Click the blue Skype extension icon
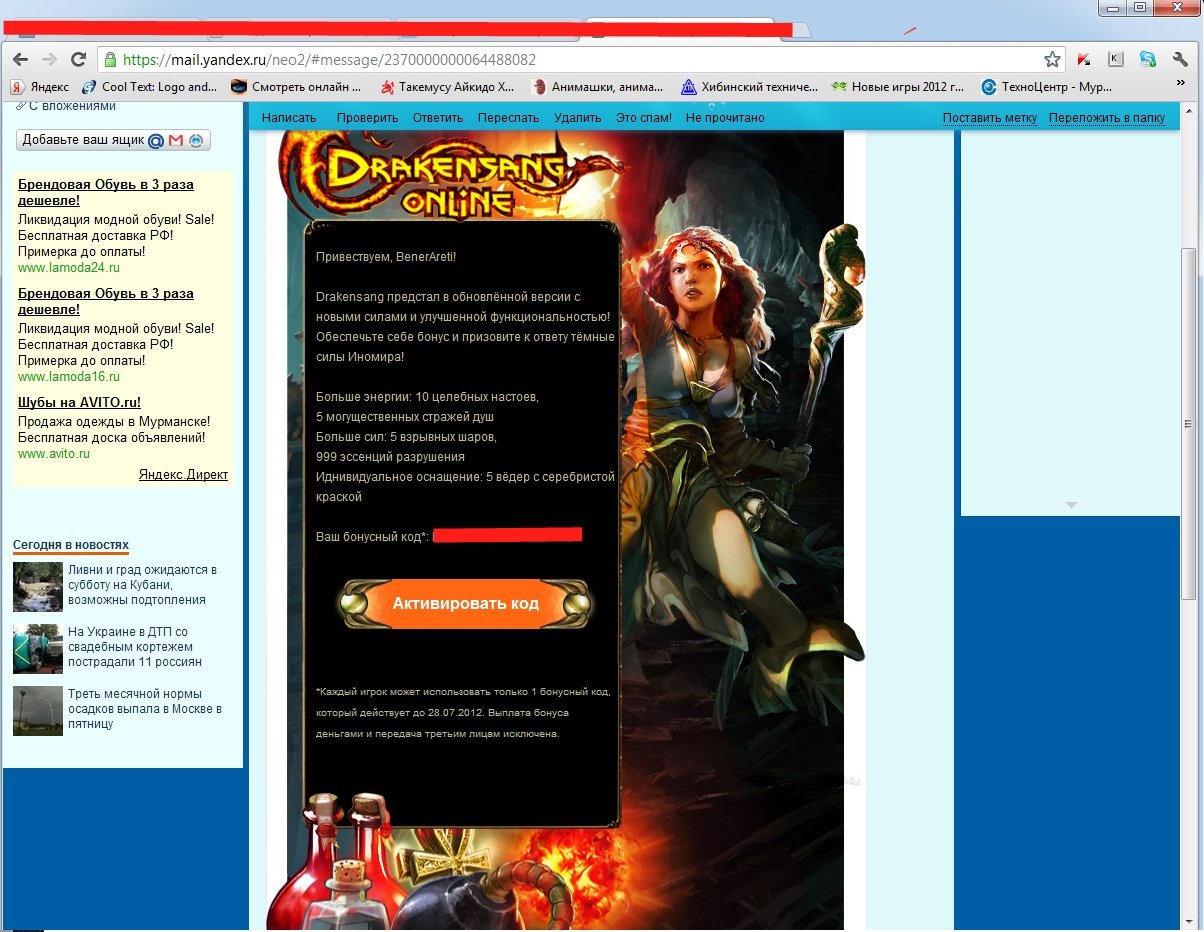1204x932 pixels. 1148,59
